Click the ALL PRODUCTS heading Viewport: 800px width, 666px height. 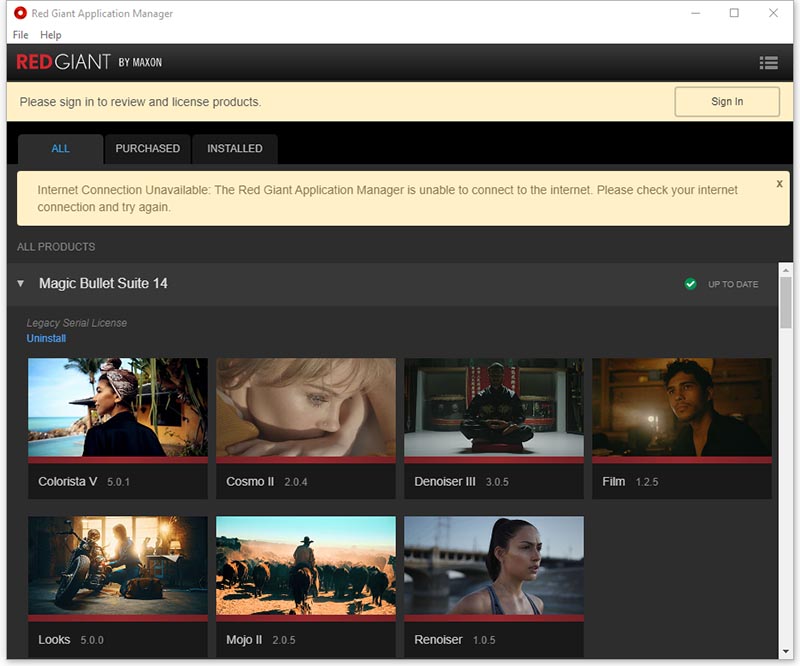[56, 247]
